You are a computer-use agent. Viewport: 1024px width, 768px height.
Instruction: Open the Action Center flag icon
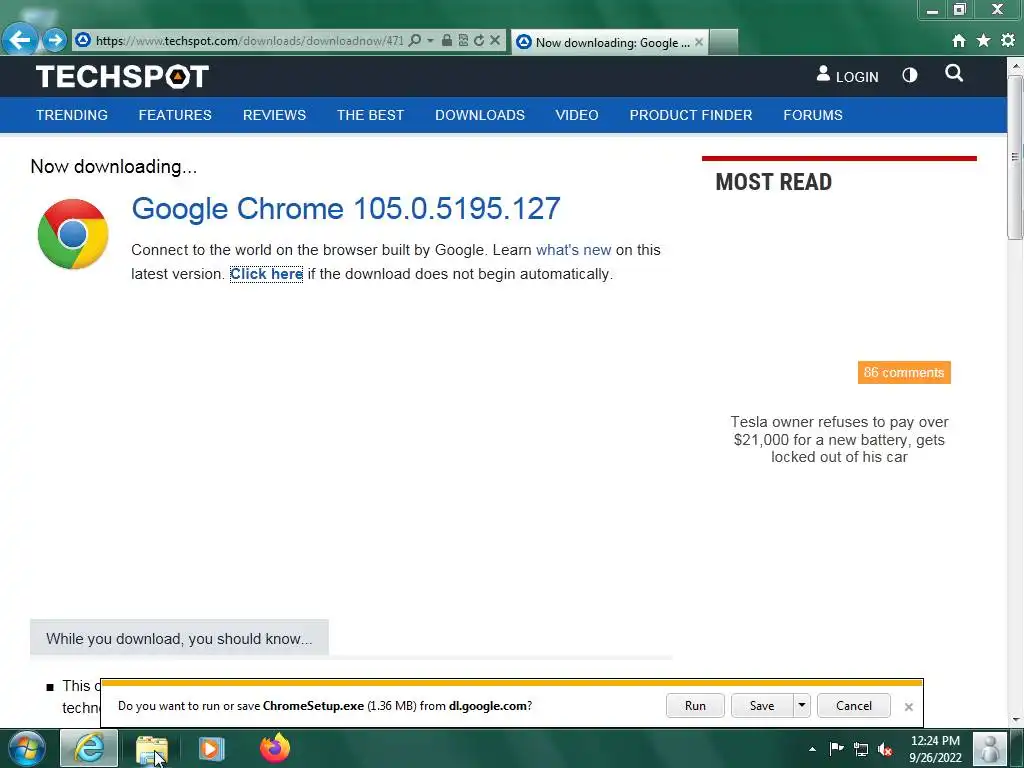[x=837, y=748]
